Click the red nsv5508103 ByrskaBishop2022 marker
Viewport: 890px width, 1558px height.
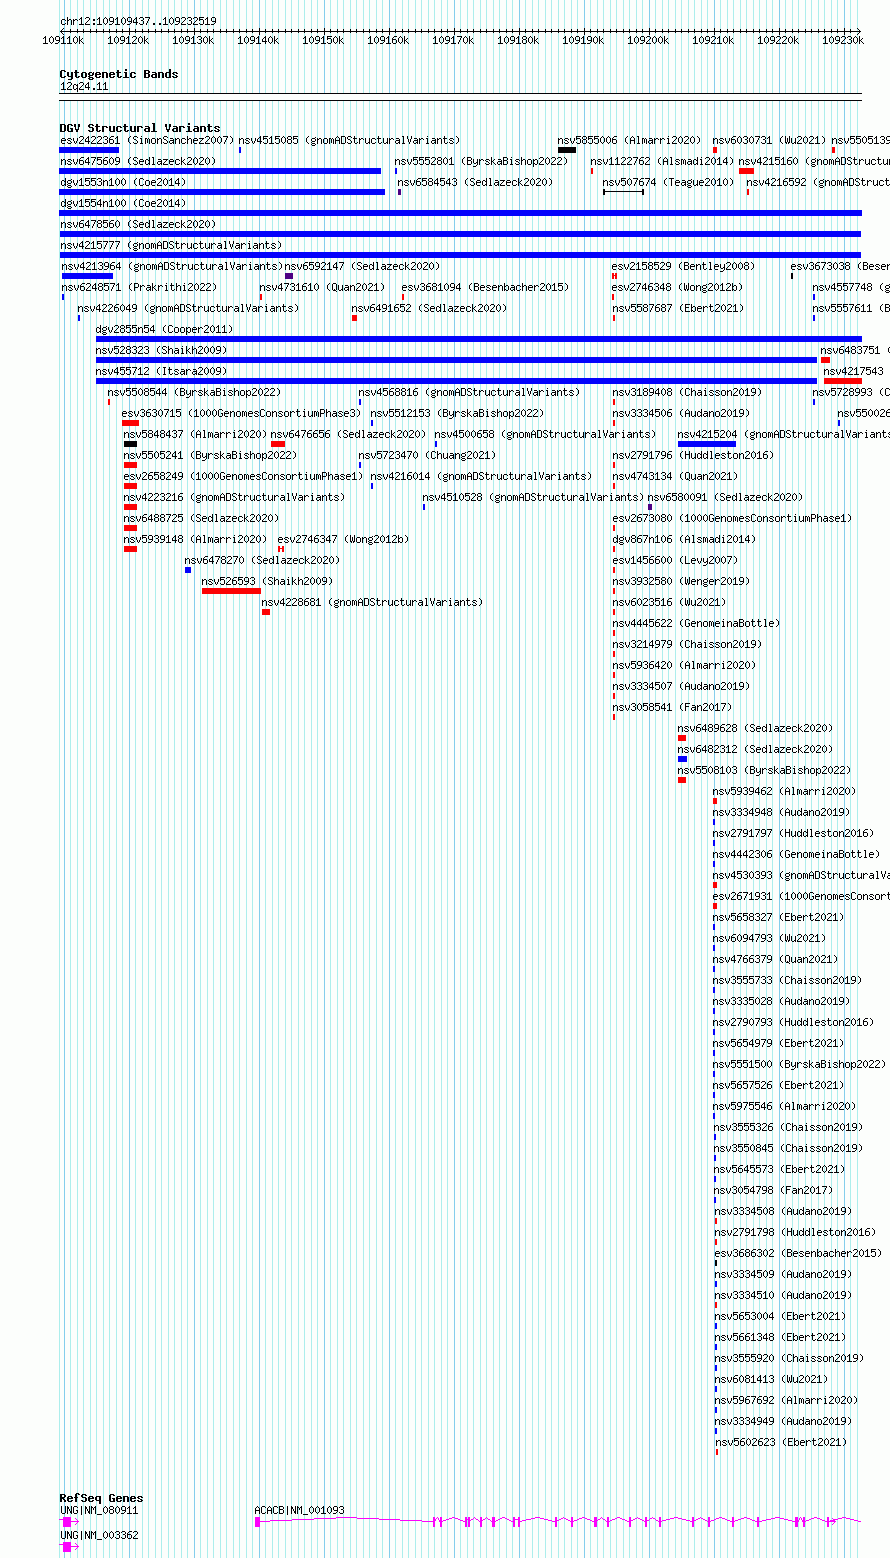pyautogui.click(x=682, y=780)
